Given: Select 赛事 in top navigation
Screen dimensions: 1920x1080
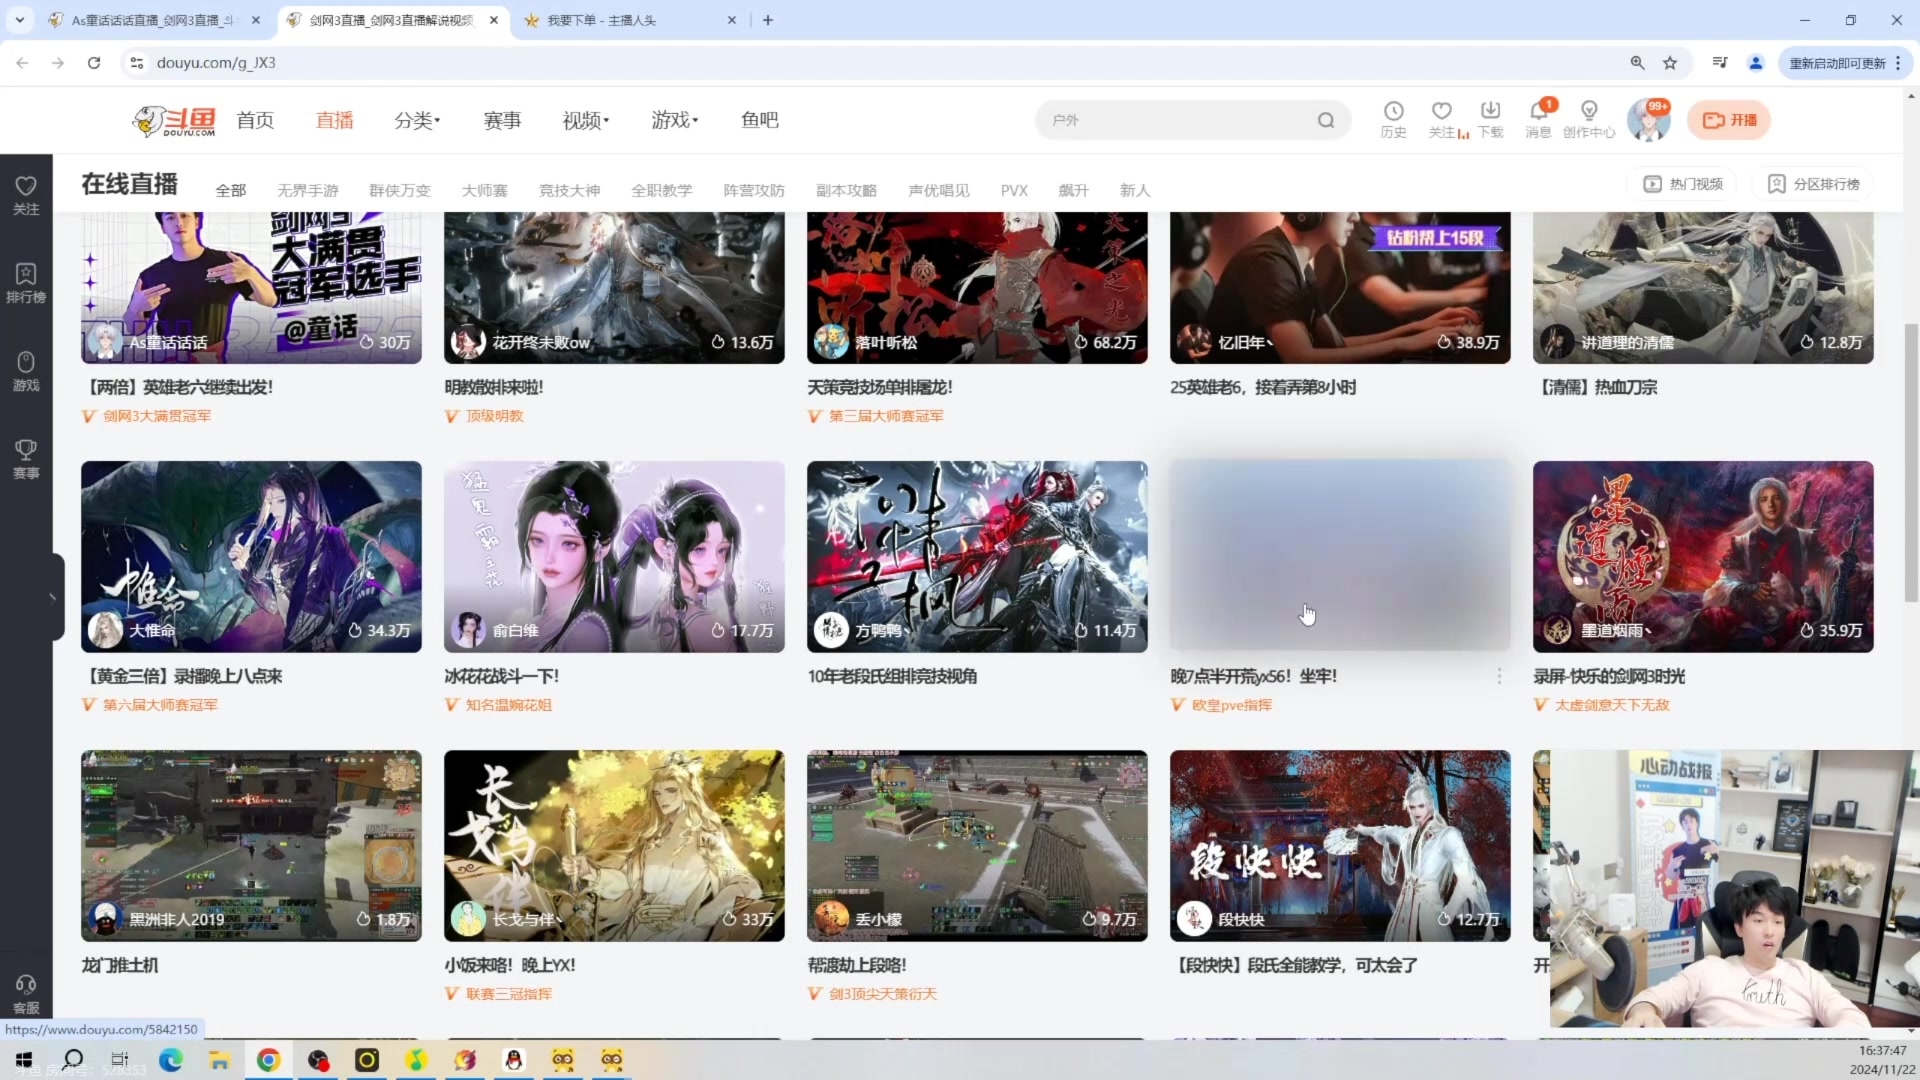Looking at the screenshot, I should click(x=502, y=120).
